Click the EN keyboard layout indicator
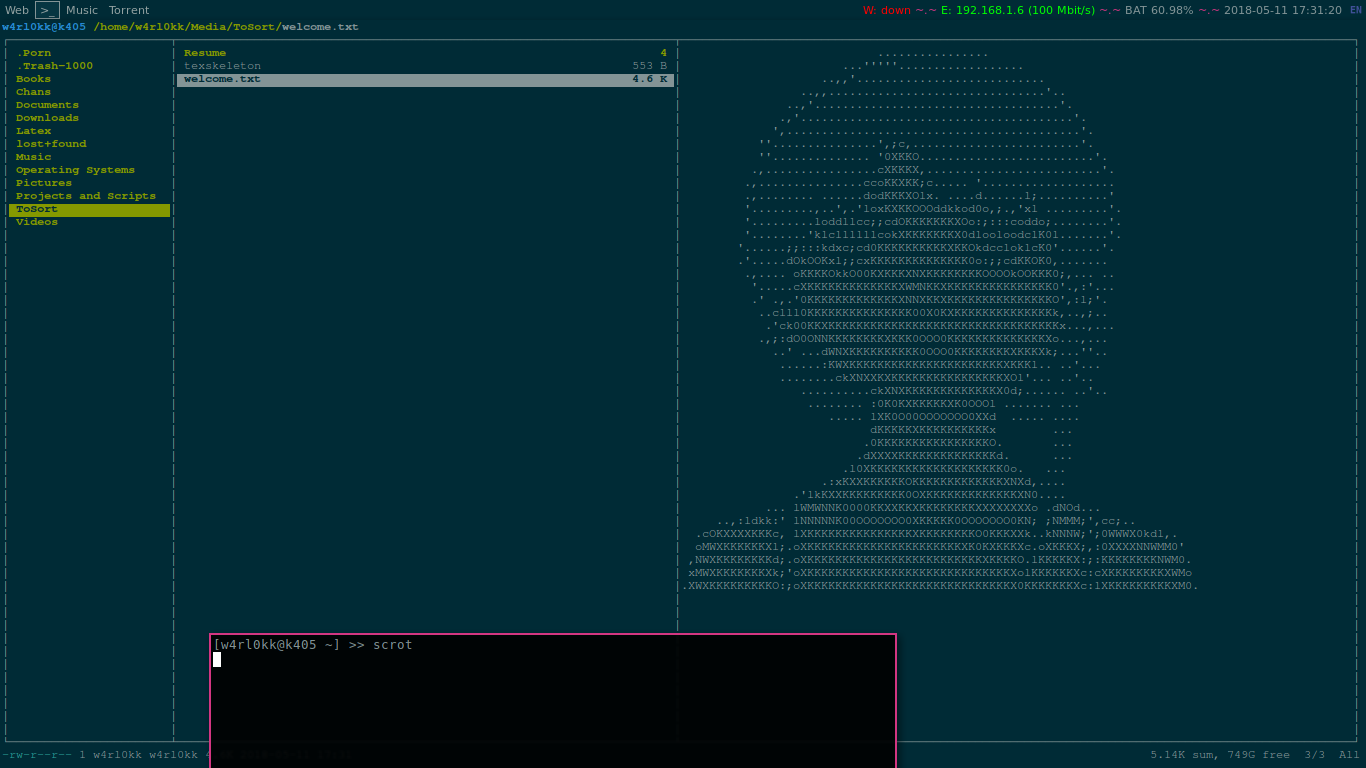The width and height of the screenshot is (1366, 768). pyautogui.click(x=1356, y=10)
